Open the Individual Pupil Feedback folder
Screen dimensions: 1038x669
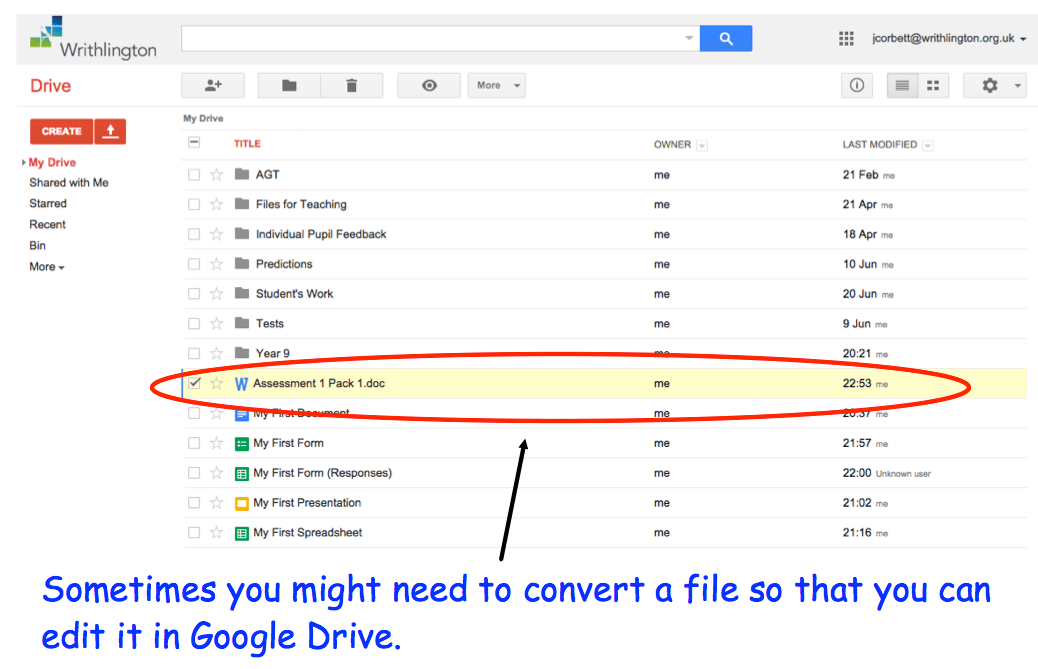click(321, 234)
